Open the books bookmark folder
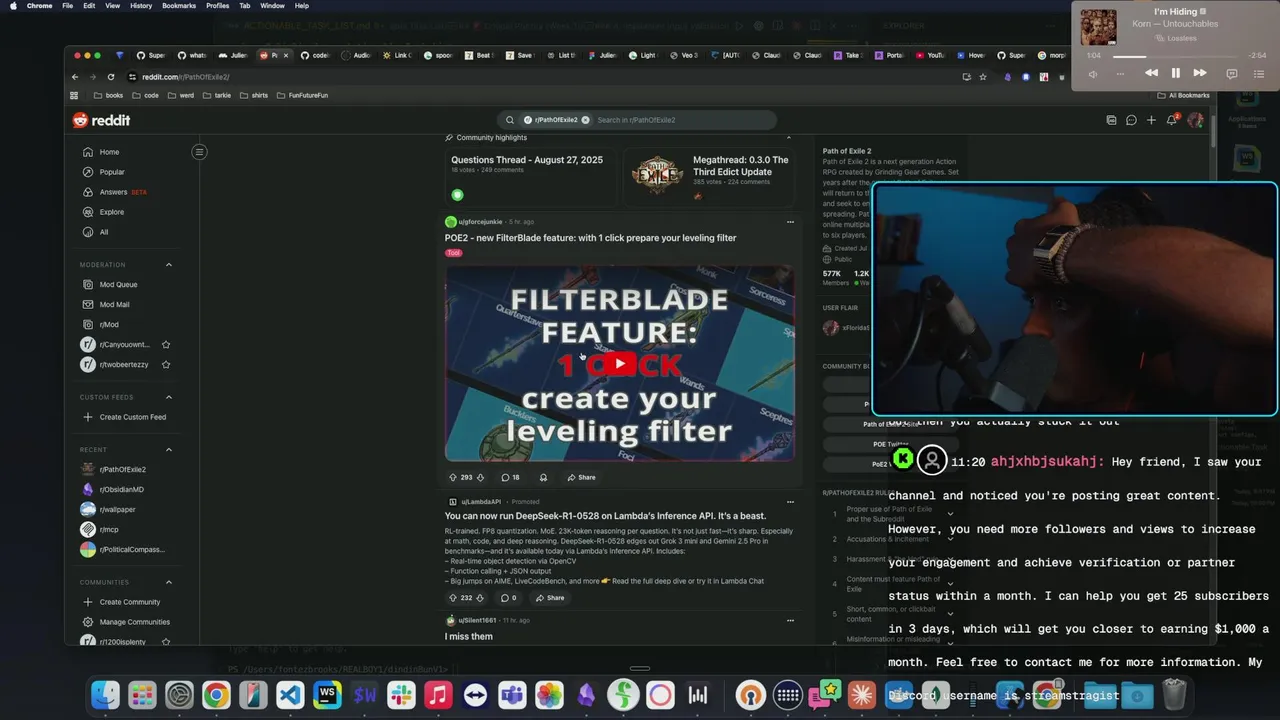The image size is (1280, 720). 108,95
